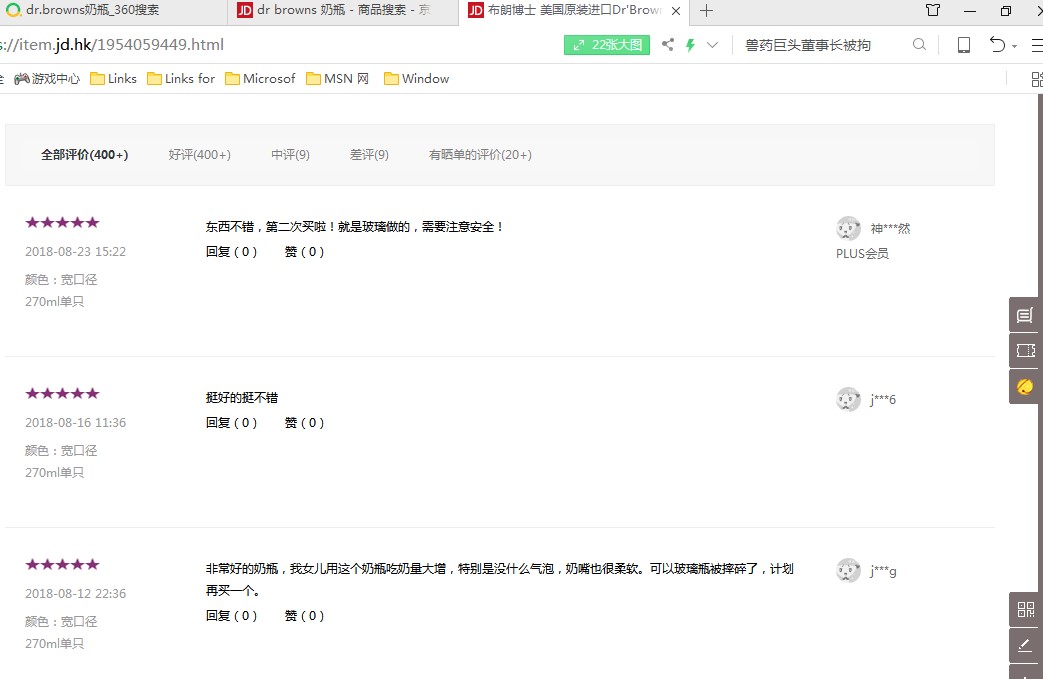The width and height of the screenshot is (1043, 679).
Task: Open the mobile device view icon
Action: coord(964,45)
